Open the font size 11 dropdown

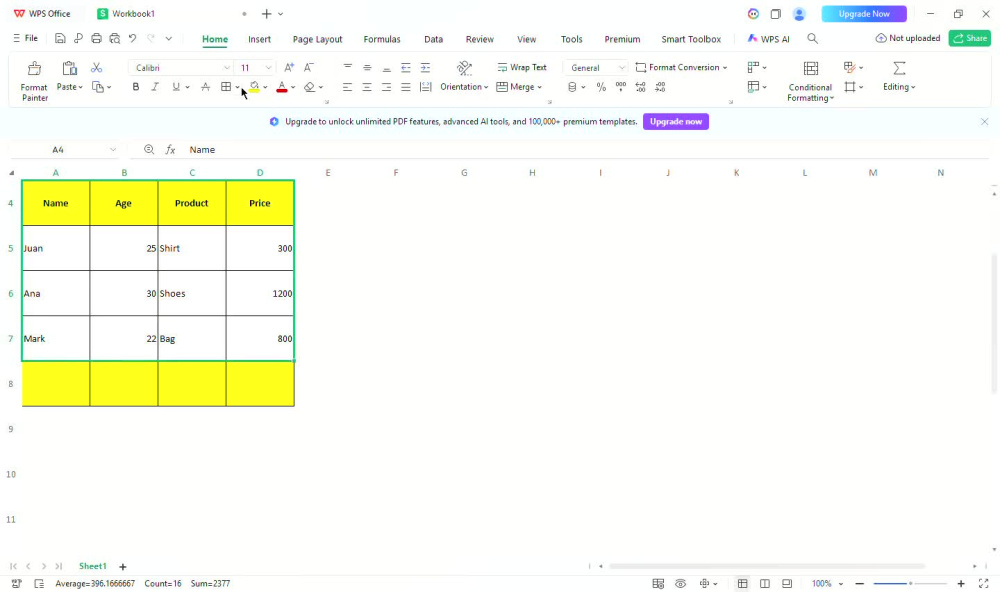268,68
